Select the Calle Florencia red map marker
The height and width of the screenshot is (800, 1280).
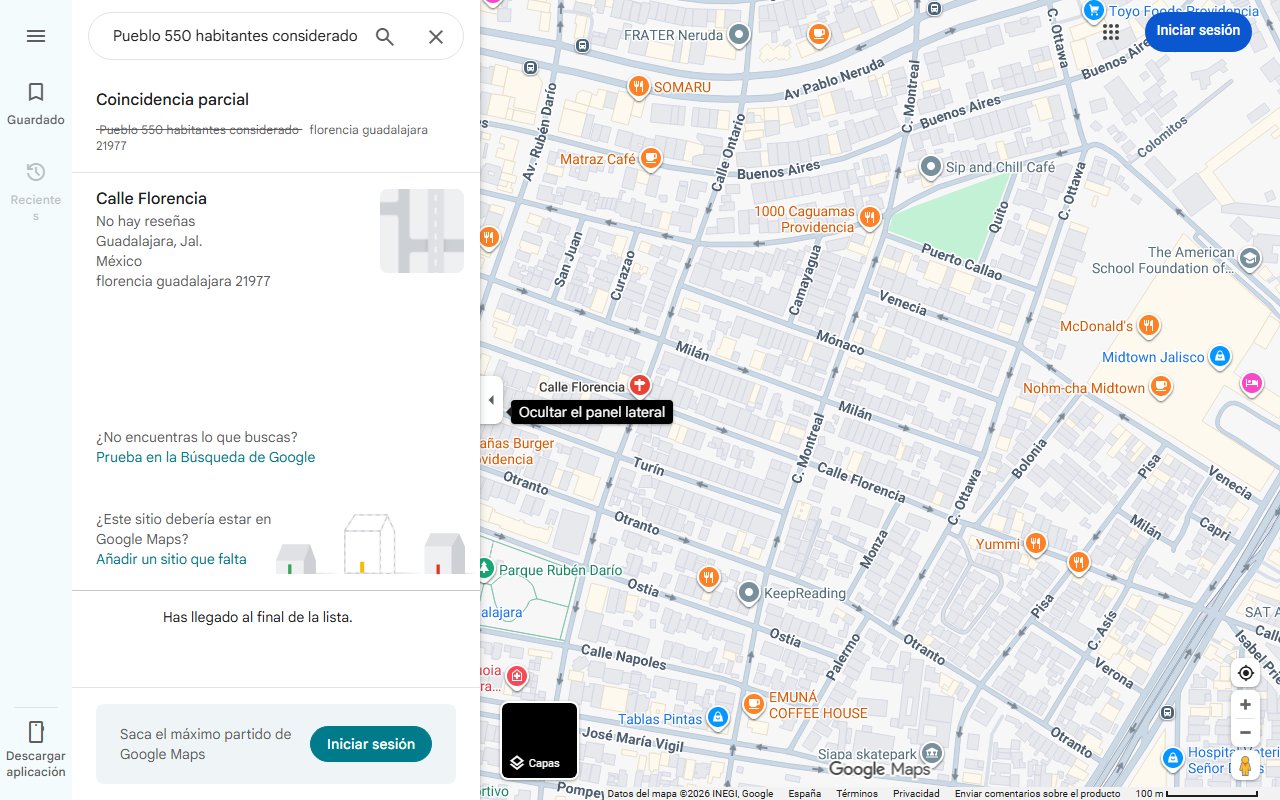coord(639,385)
